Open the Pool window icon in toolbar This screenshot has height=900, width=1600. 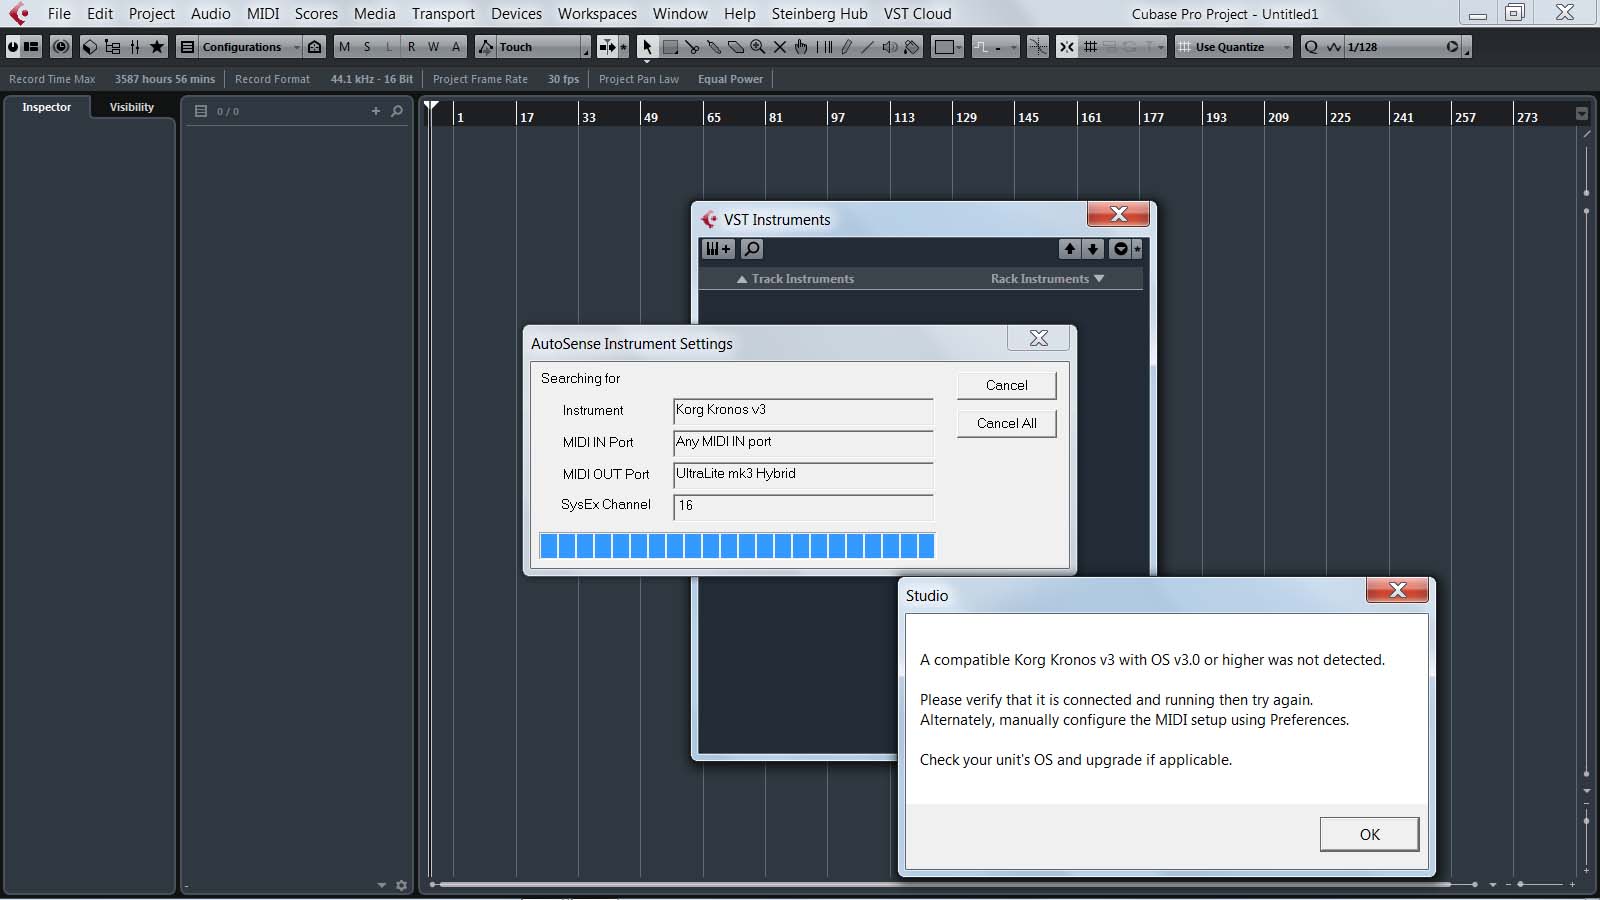(112, 47)
